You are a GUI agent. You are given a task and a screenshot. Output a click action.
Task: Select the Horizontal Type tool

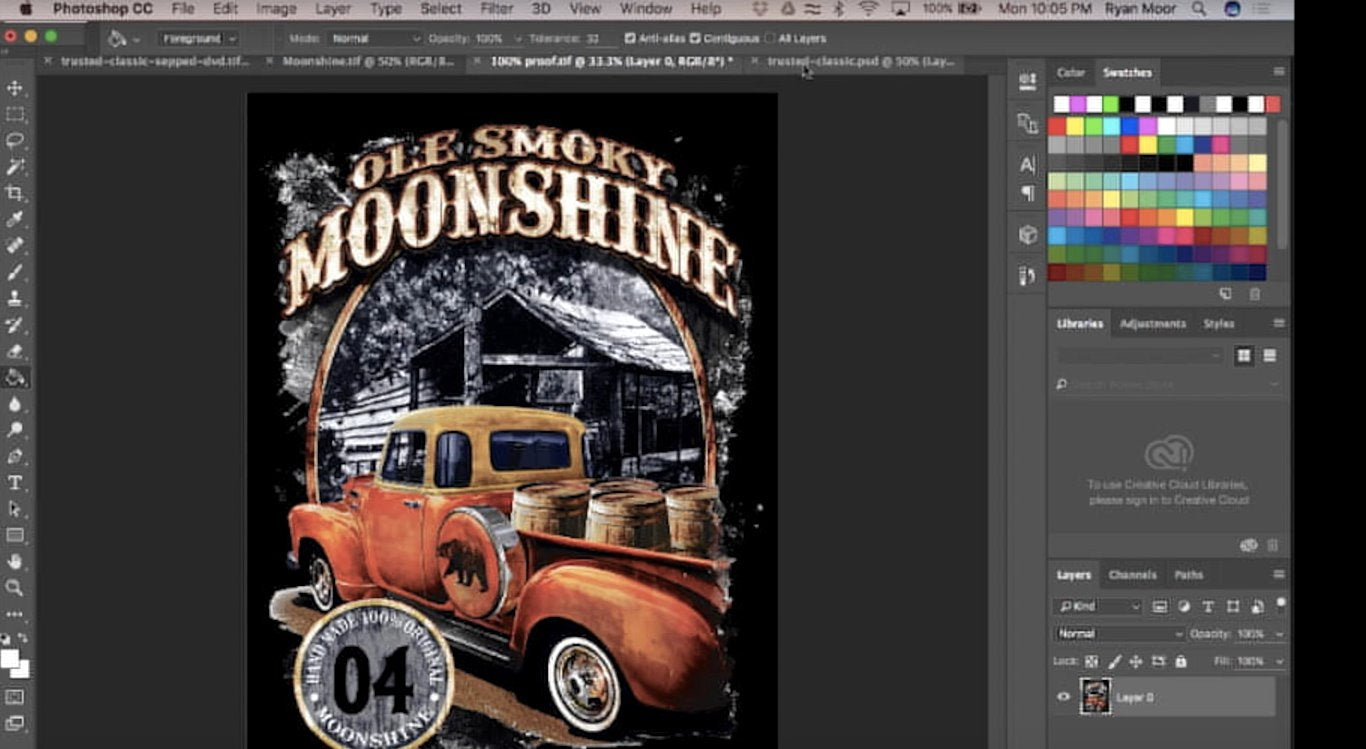point(15,482)
